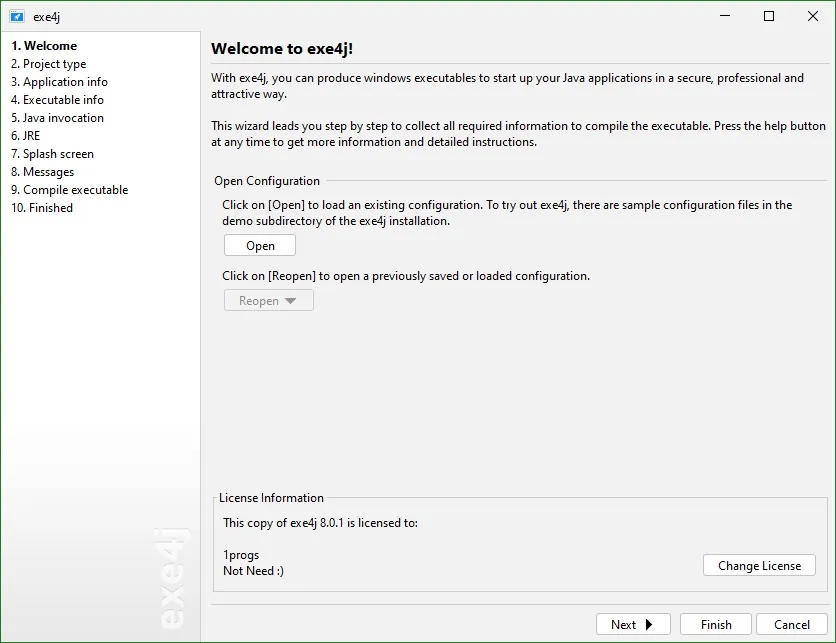Close the exe4j window
Viewport: 836px width, 643px height.
(813, 16)
